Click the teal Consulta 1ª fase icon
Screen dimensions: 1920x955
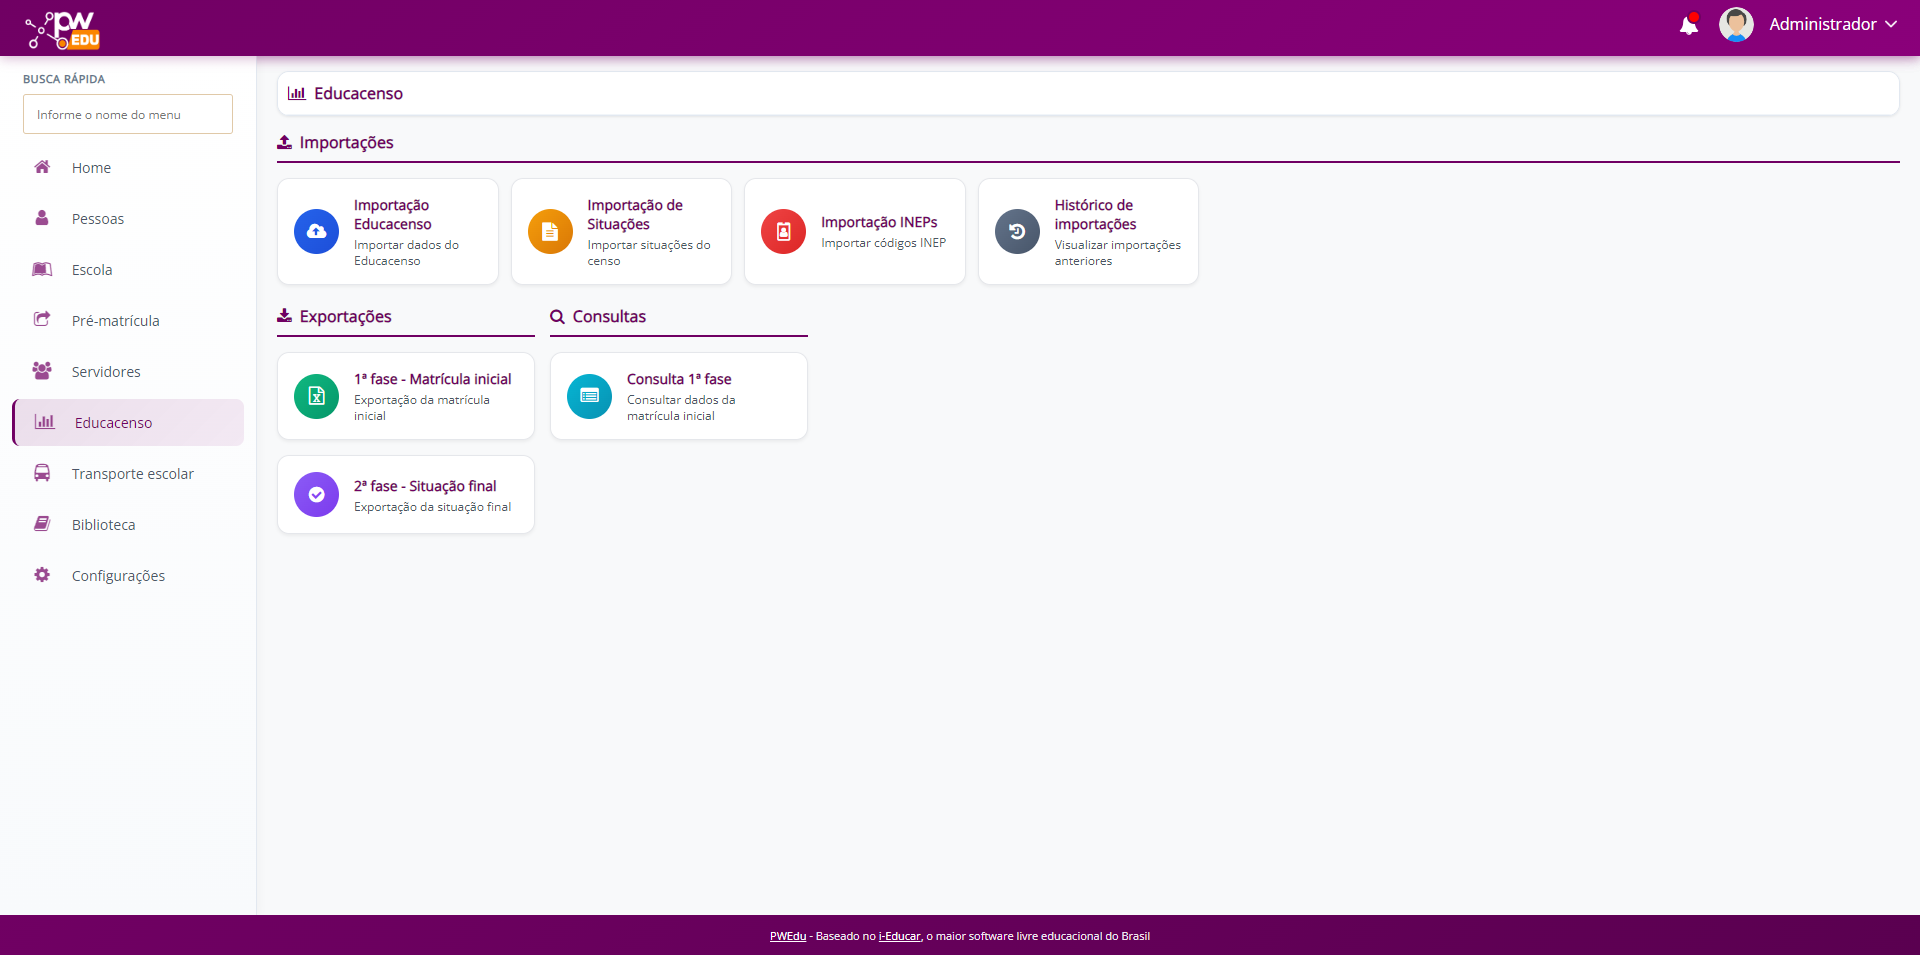(x=589, y=396)
